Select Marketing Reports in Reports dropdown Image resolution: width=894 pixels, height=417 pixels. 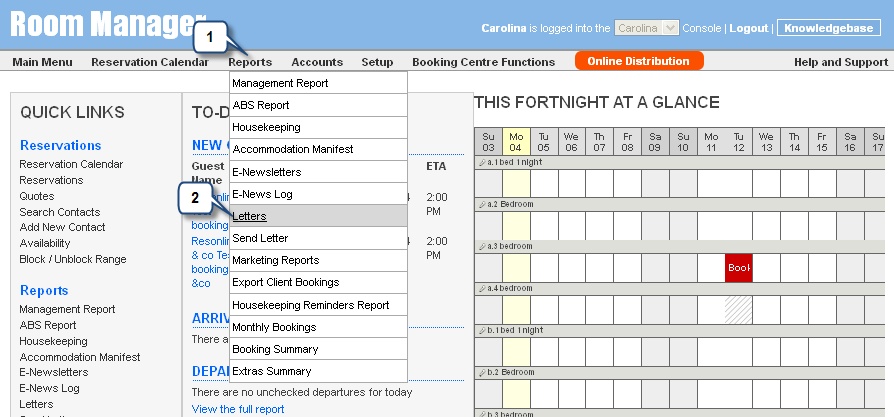pyautogui.click(x=318, y=260)
